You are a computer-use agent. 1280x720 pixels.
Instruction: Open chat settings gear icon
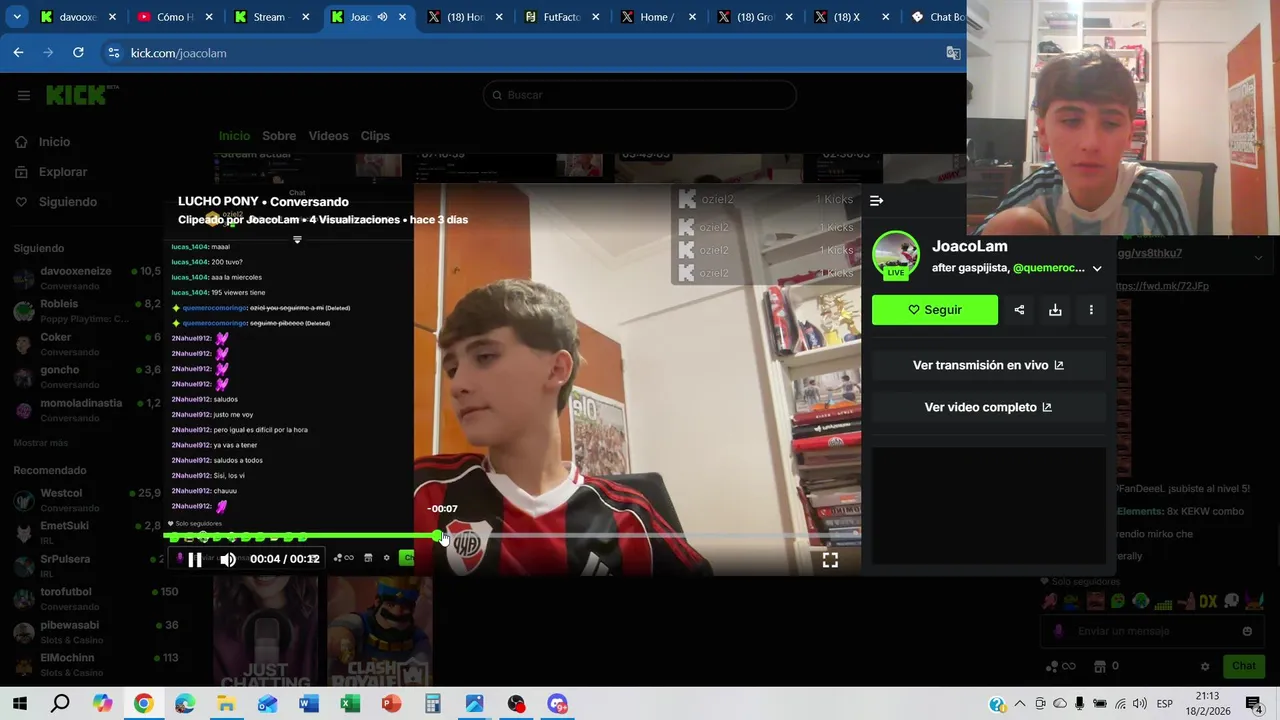(1205, 666)
